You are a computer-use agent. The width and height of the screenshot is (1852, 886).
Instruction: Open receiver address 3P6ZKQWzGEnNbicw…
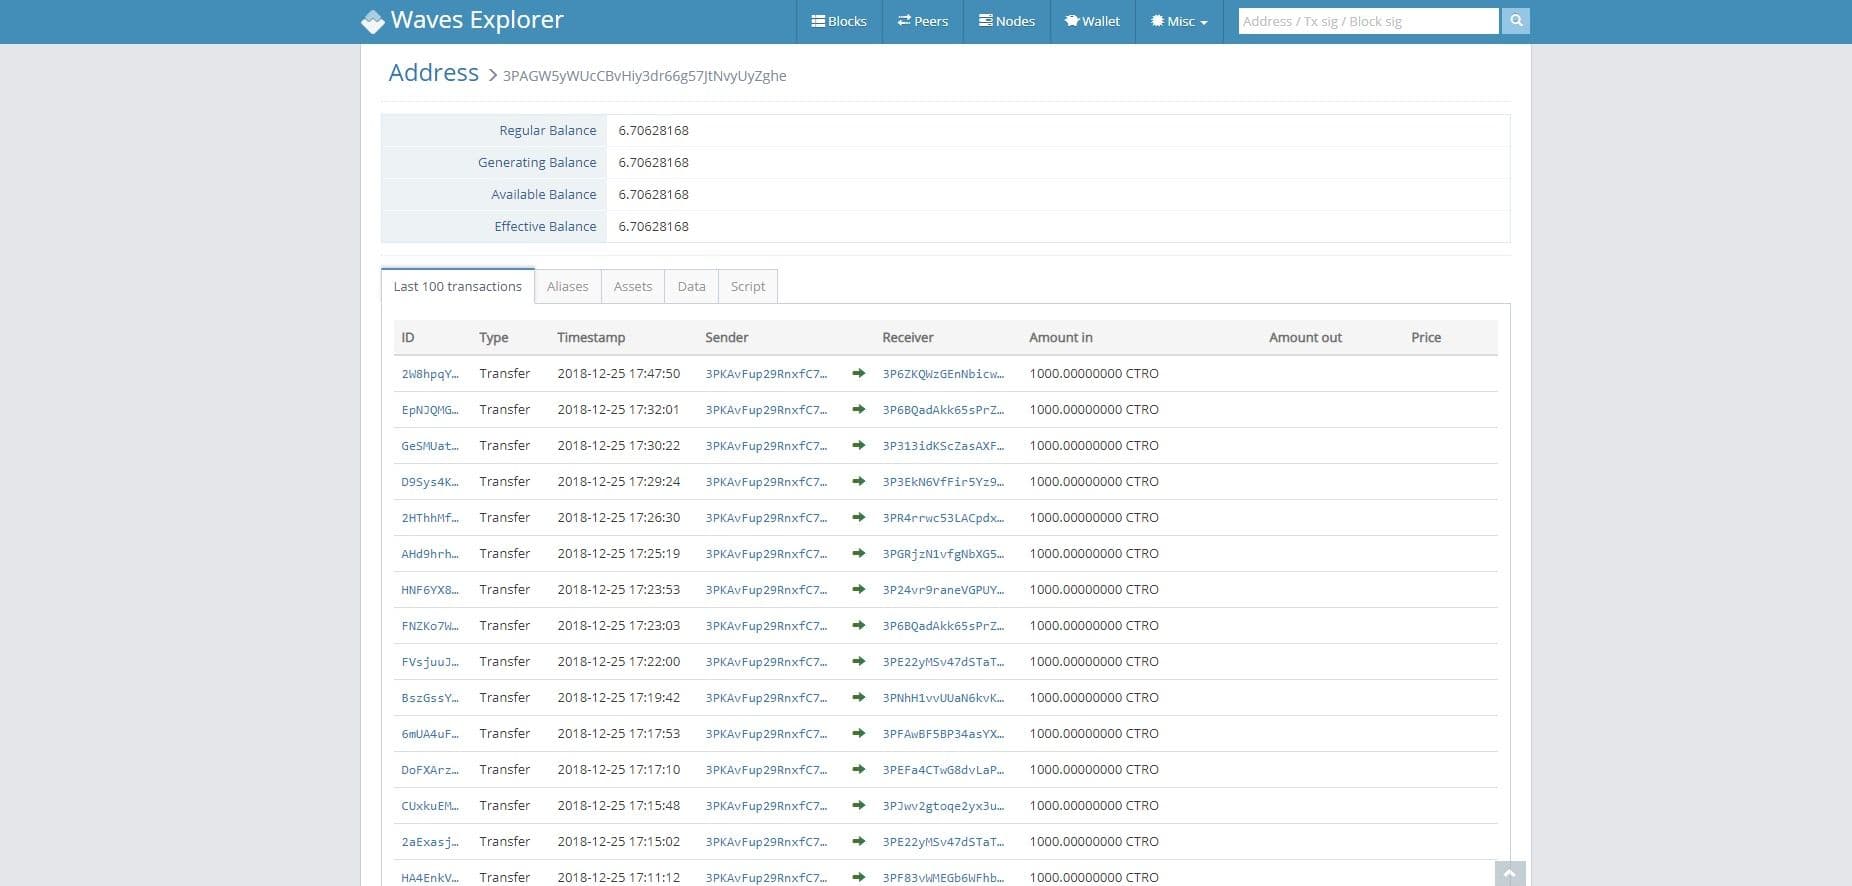coord(943,374)
